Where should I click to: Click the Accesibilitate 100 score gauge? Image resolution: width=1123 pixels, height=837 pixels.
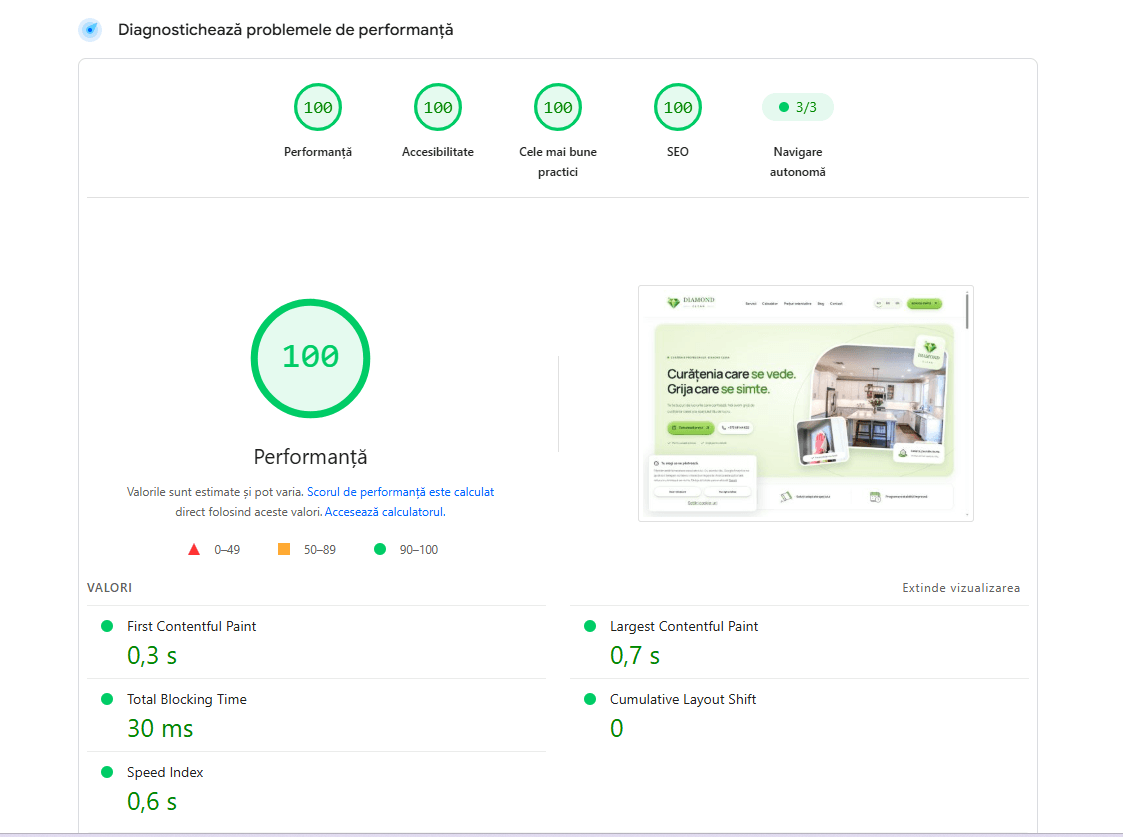click(x=438, y=107)
